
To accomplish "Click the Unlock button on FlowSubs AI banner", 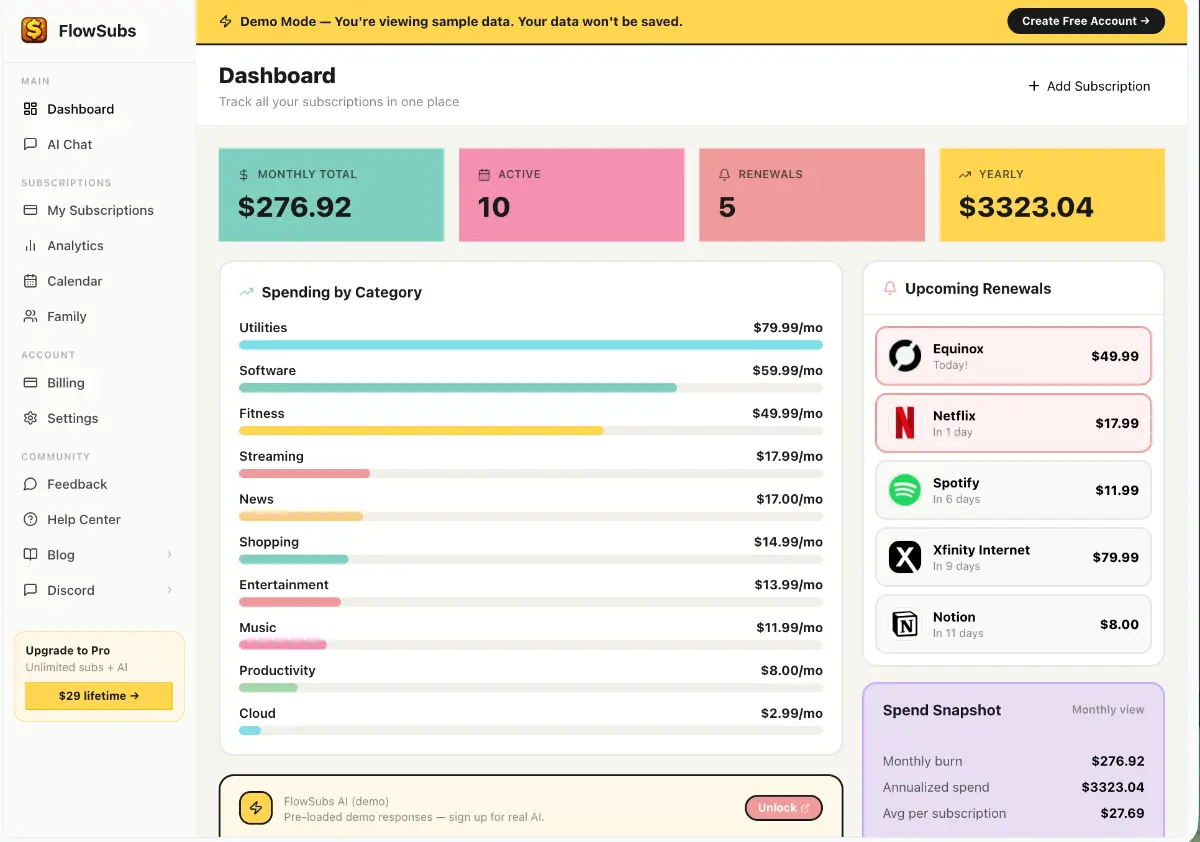I will tap(783, 808).
